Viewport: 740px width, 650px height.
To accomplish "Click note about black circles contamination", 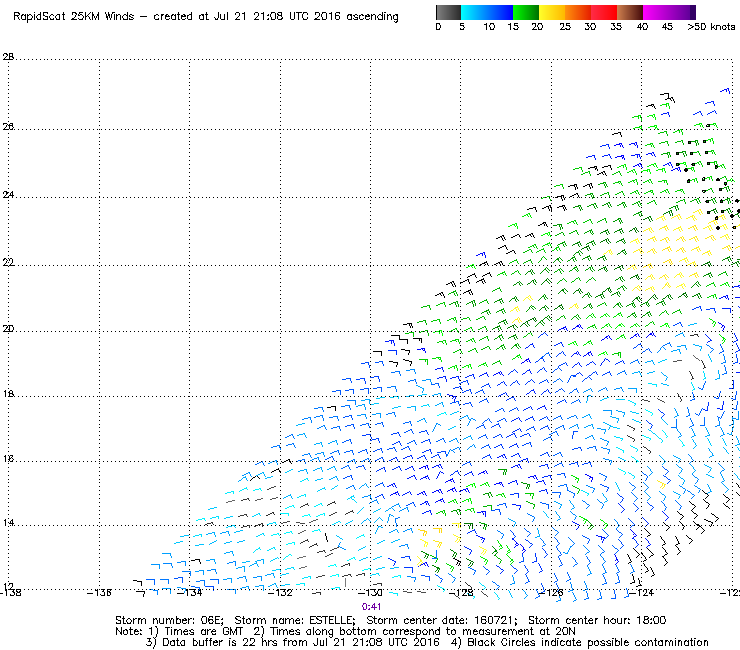I will coord(580,642).
